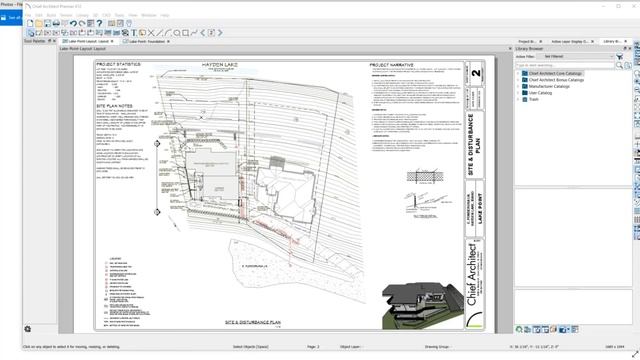Close the Tool Palette panel
640x360 pixels.
[54, 41]
